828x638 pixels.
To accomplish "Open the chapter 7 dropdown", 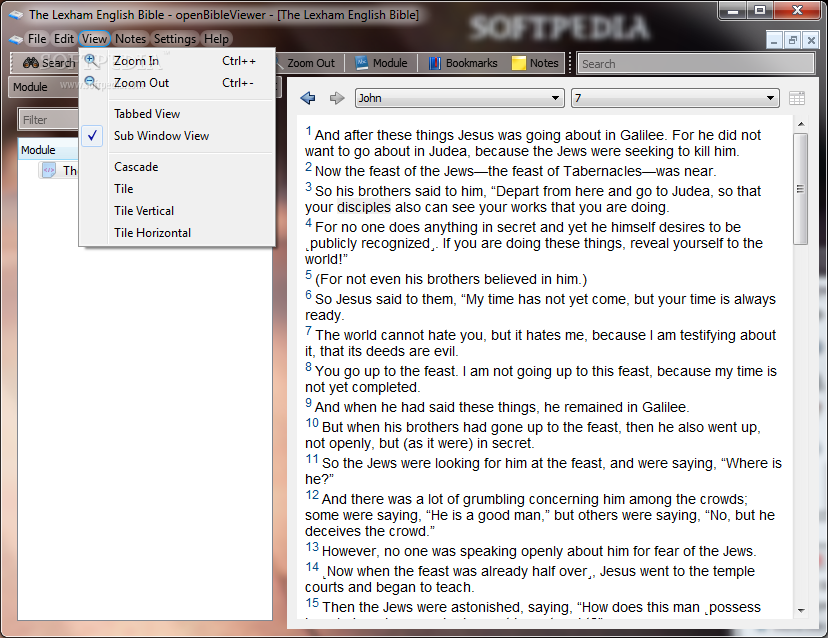I will coord(675,98).
